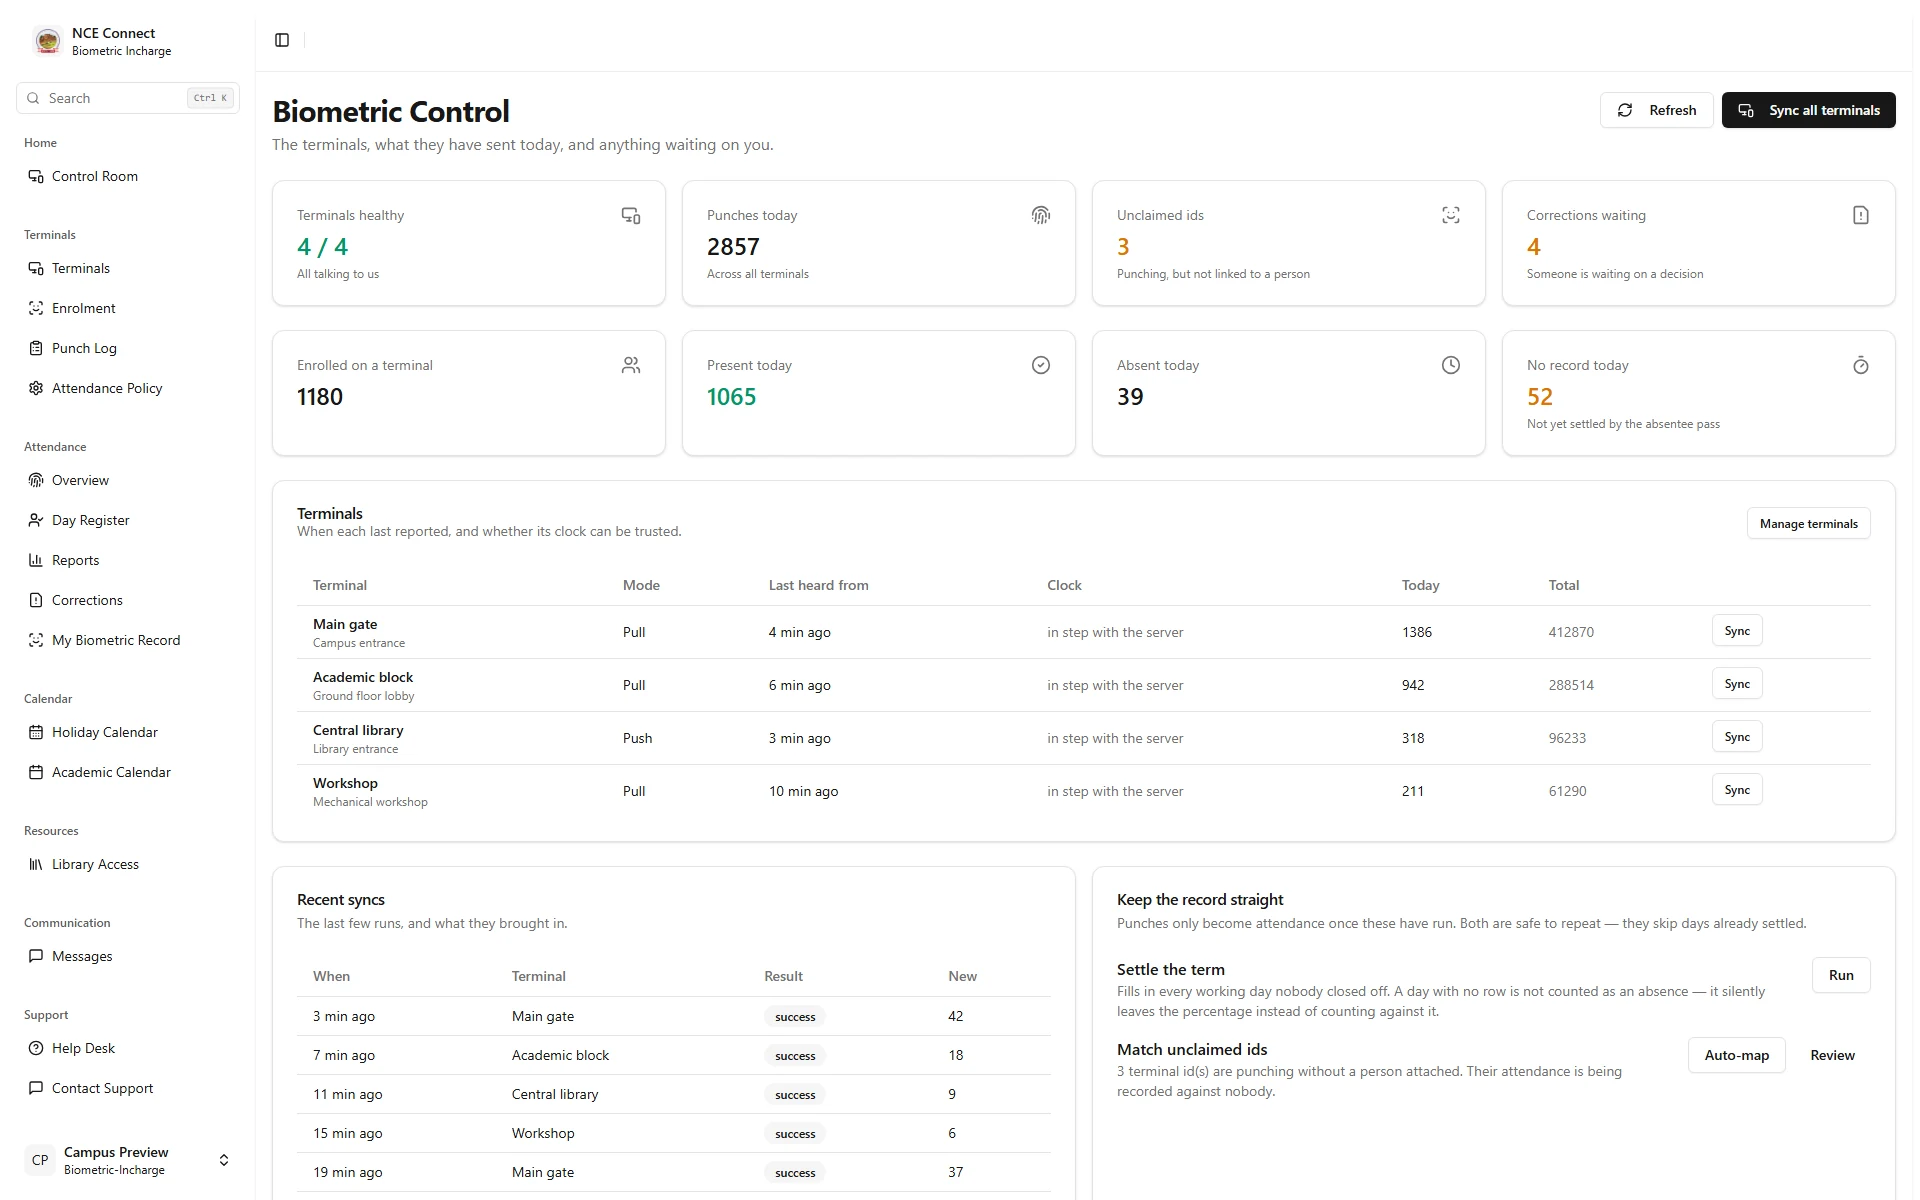Open My Biometric Record
1920x1200 pixels.
(128, 640)
